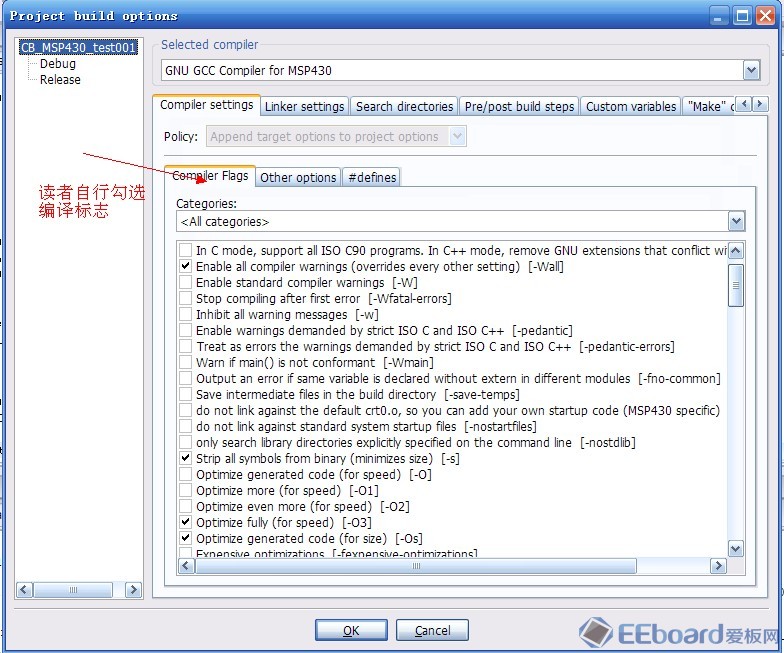Select the Debug build target
Image resolution: width=784 pixels, height=653 pixels.
(x=58, y=64)
